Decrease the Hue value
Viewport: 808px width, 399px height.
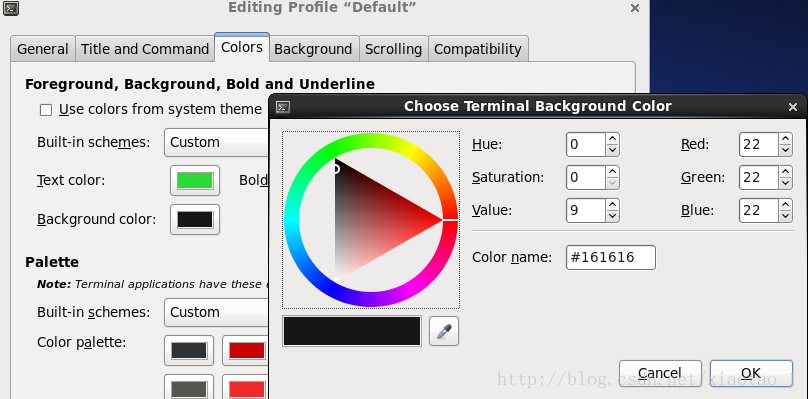612,150
